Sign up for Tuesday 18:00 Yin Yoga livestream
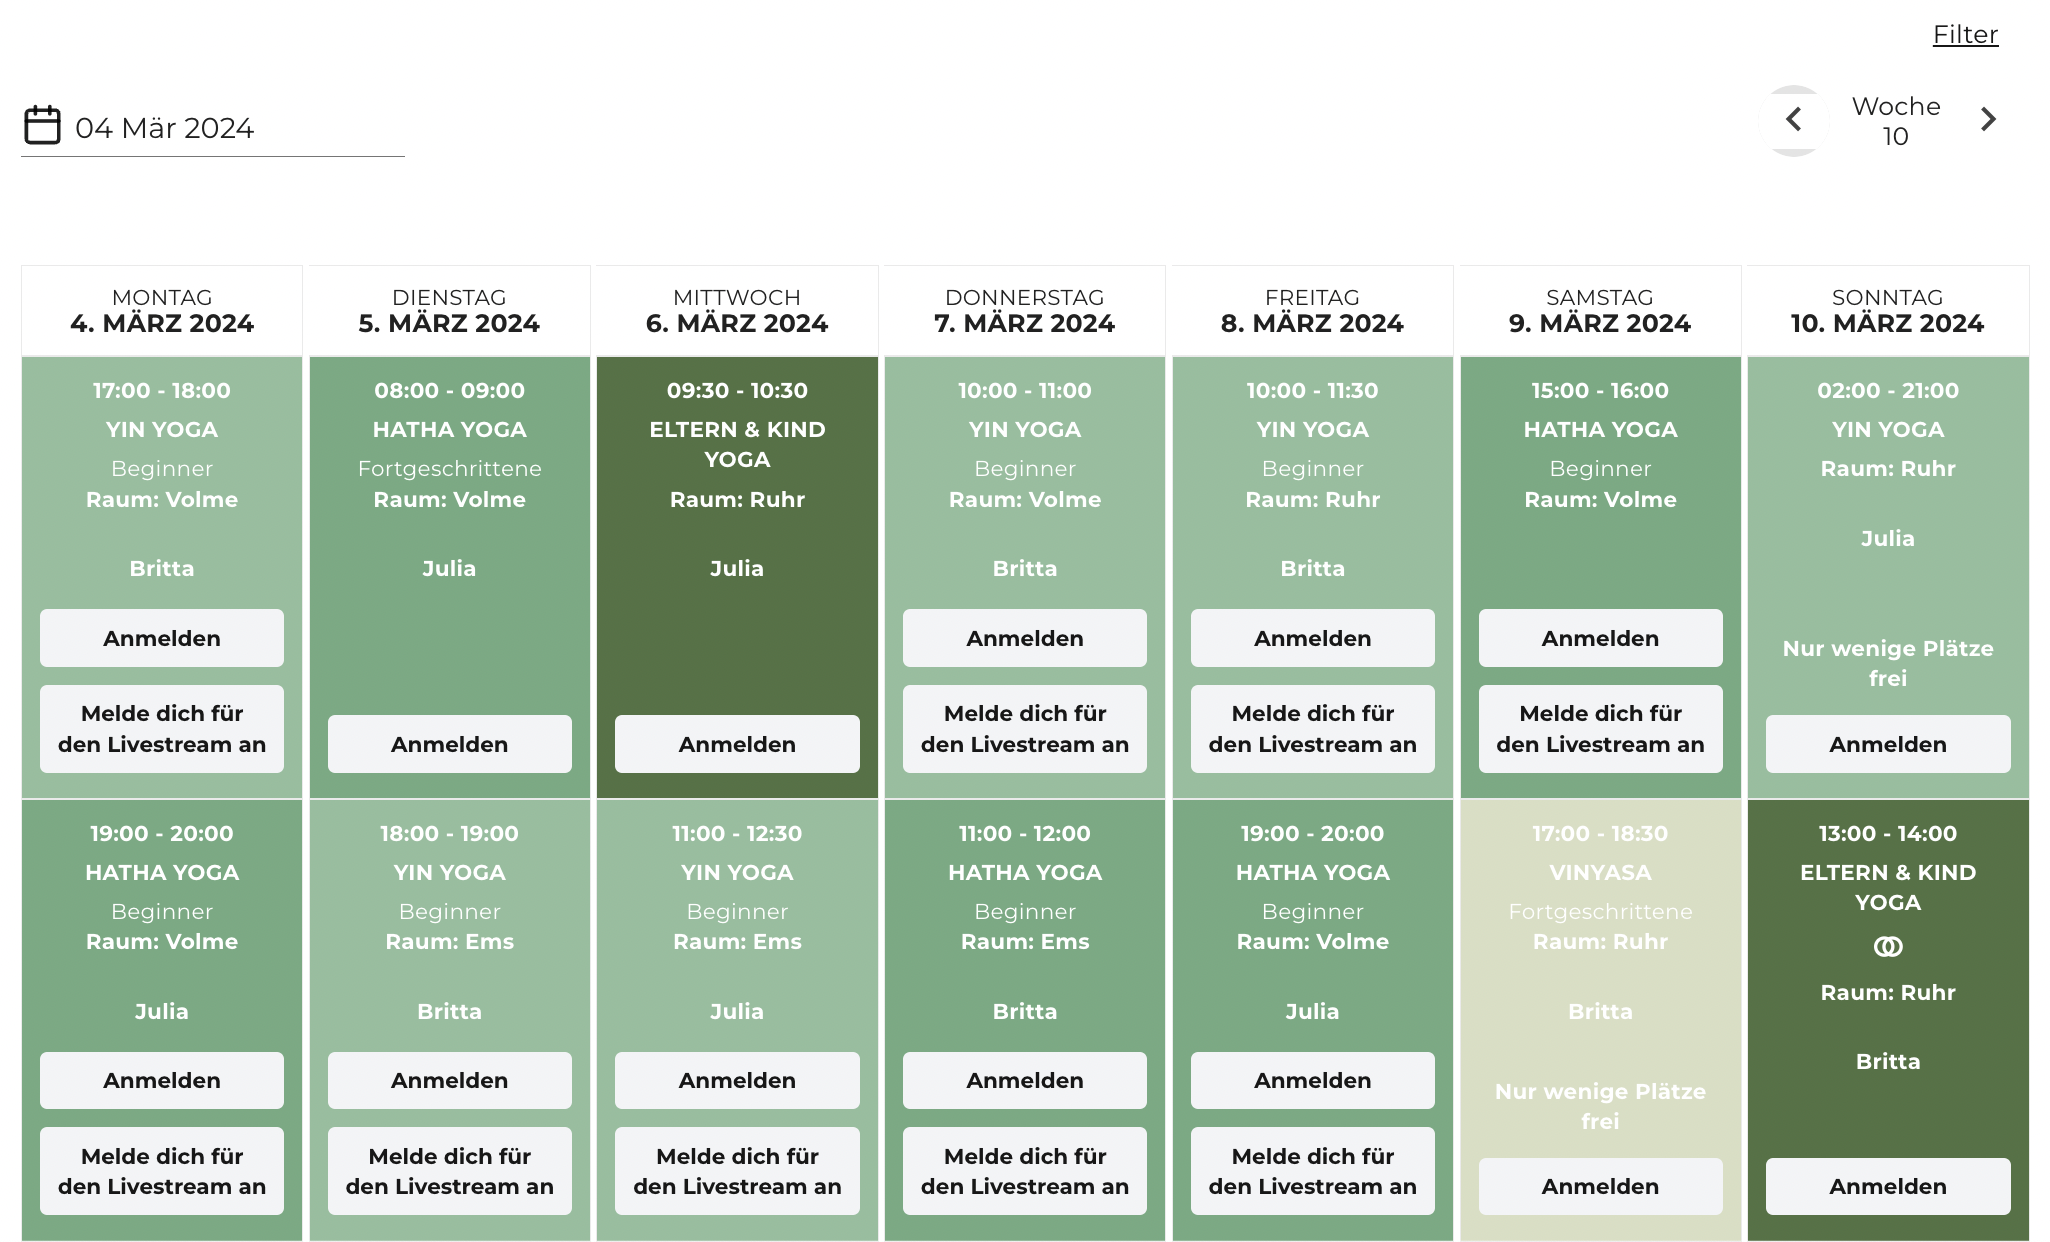The width and height of the screenshot is (2050, 1242). [449, 1171]
